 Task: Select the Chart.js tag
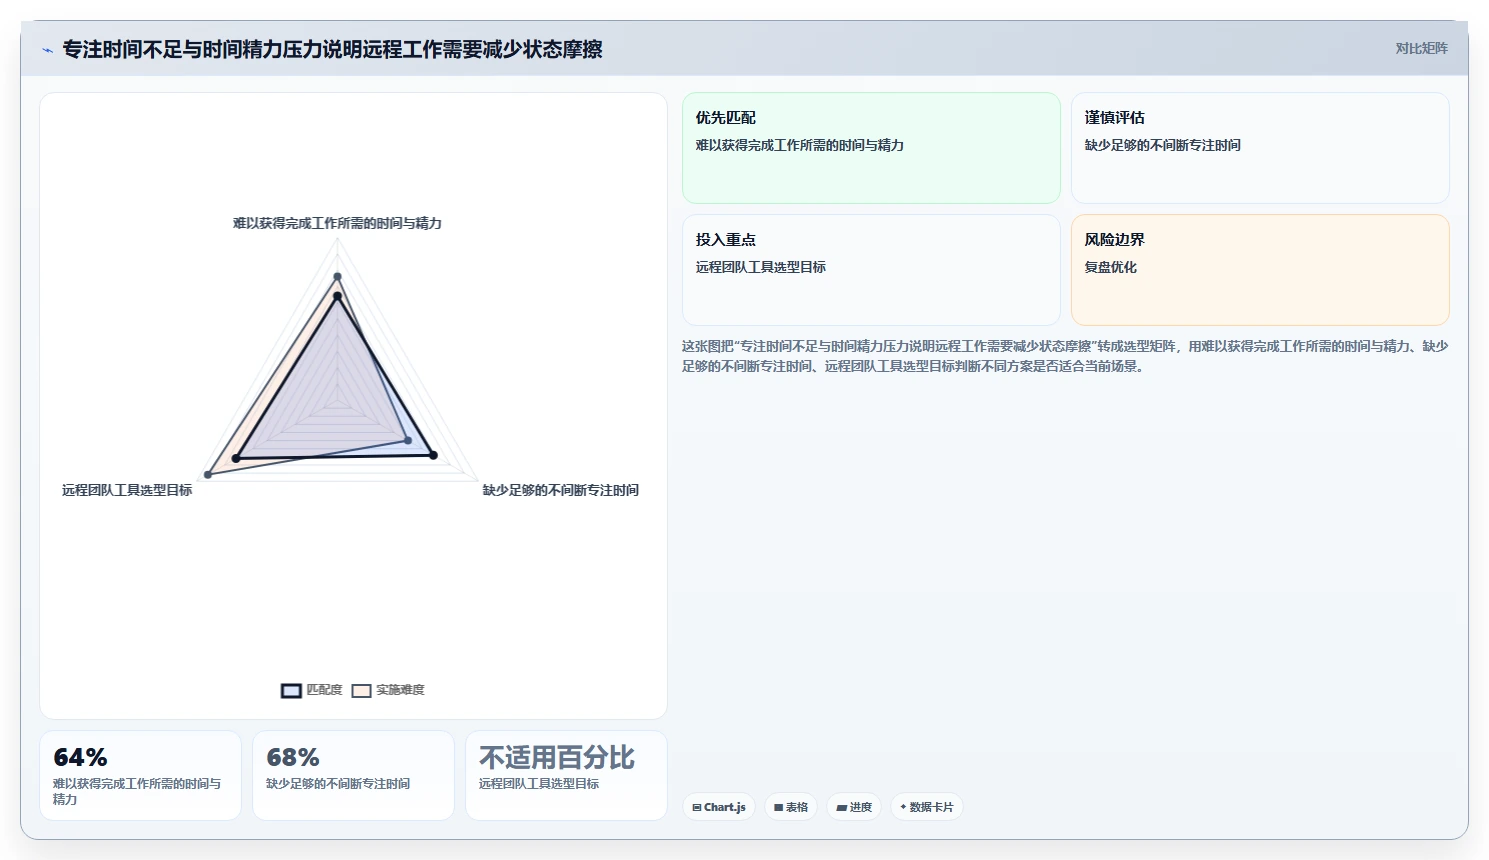719,807
